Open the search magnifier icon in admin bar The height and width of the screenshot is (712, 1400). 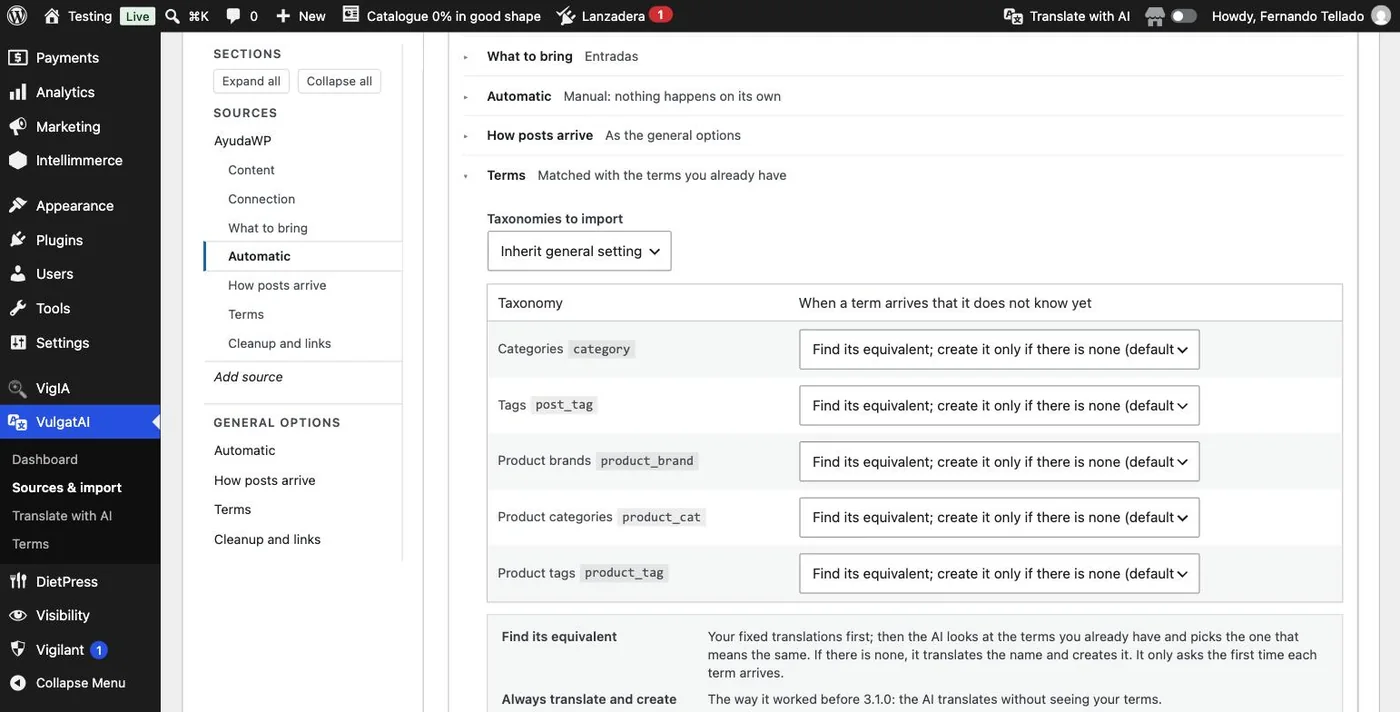point(172,16)
